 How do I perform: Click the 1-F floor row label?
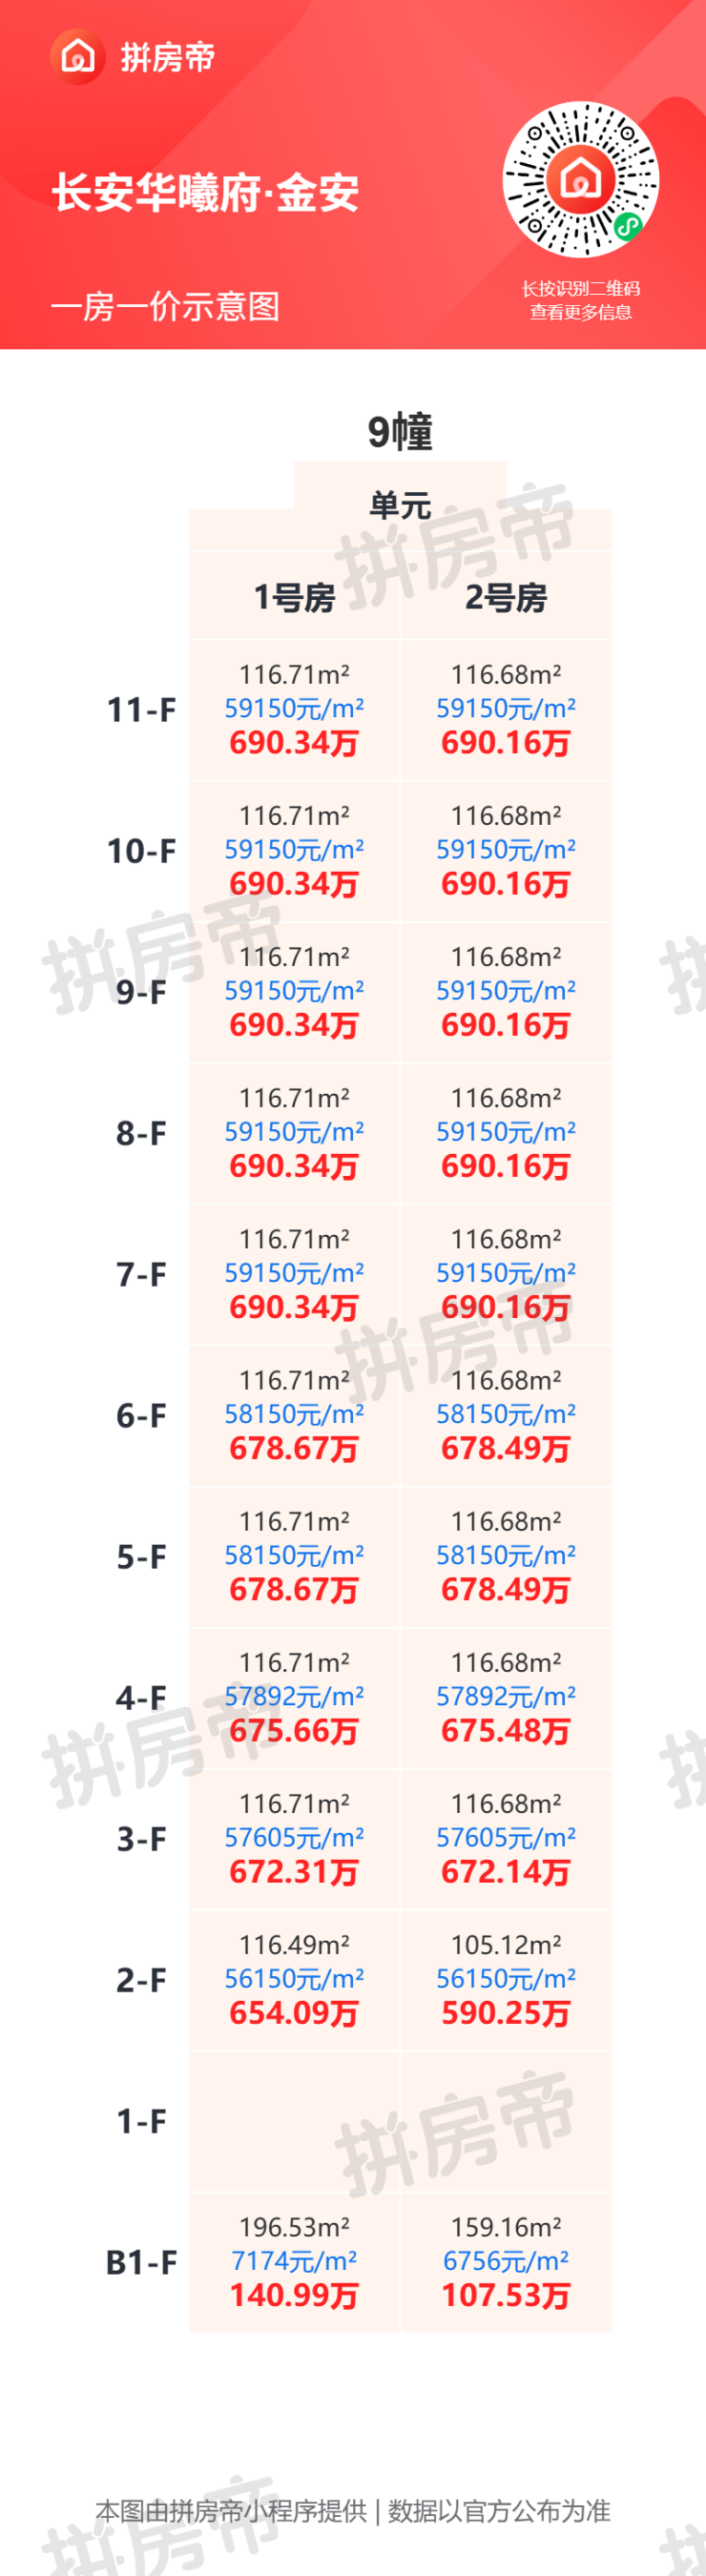(x=141, y=2121)
